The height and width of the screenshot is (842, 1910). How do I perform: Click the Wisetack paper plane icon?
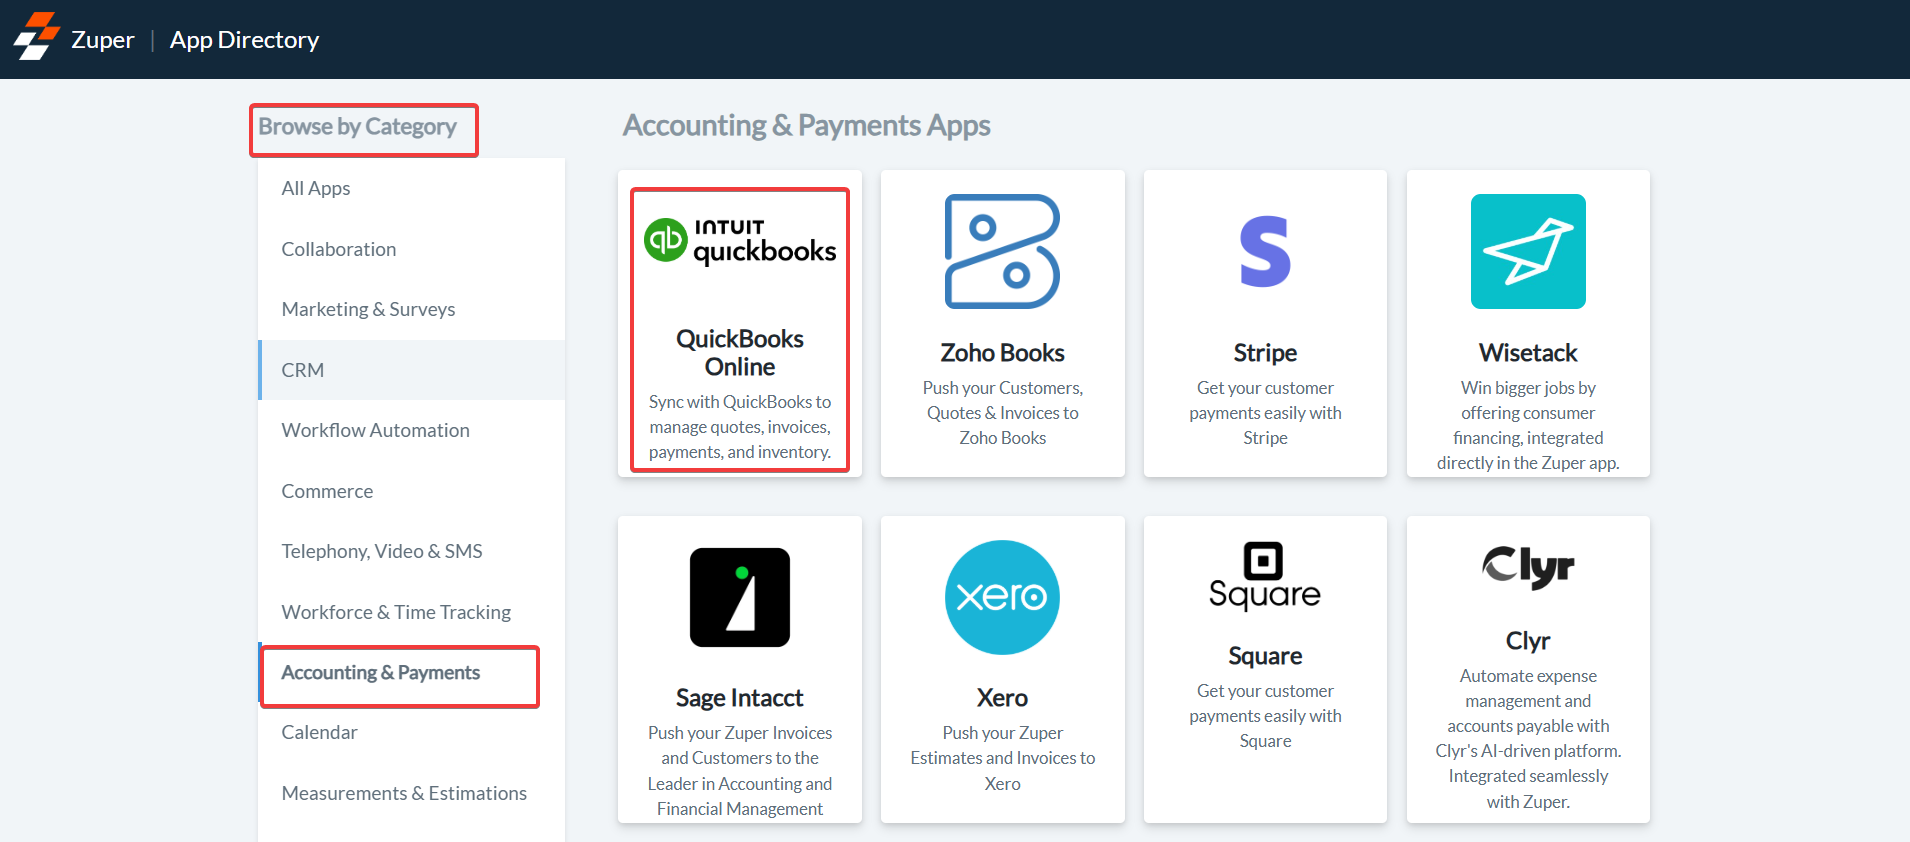coord(1528,251)
